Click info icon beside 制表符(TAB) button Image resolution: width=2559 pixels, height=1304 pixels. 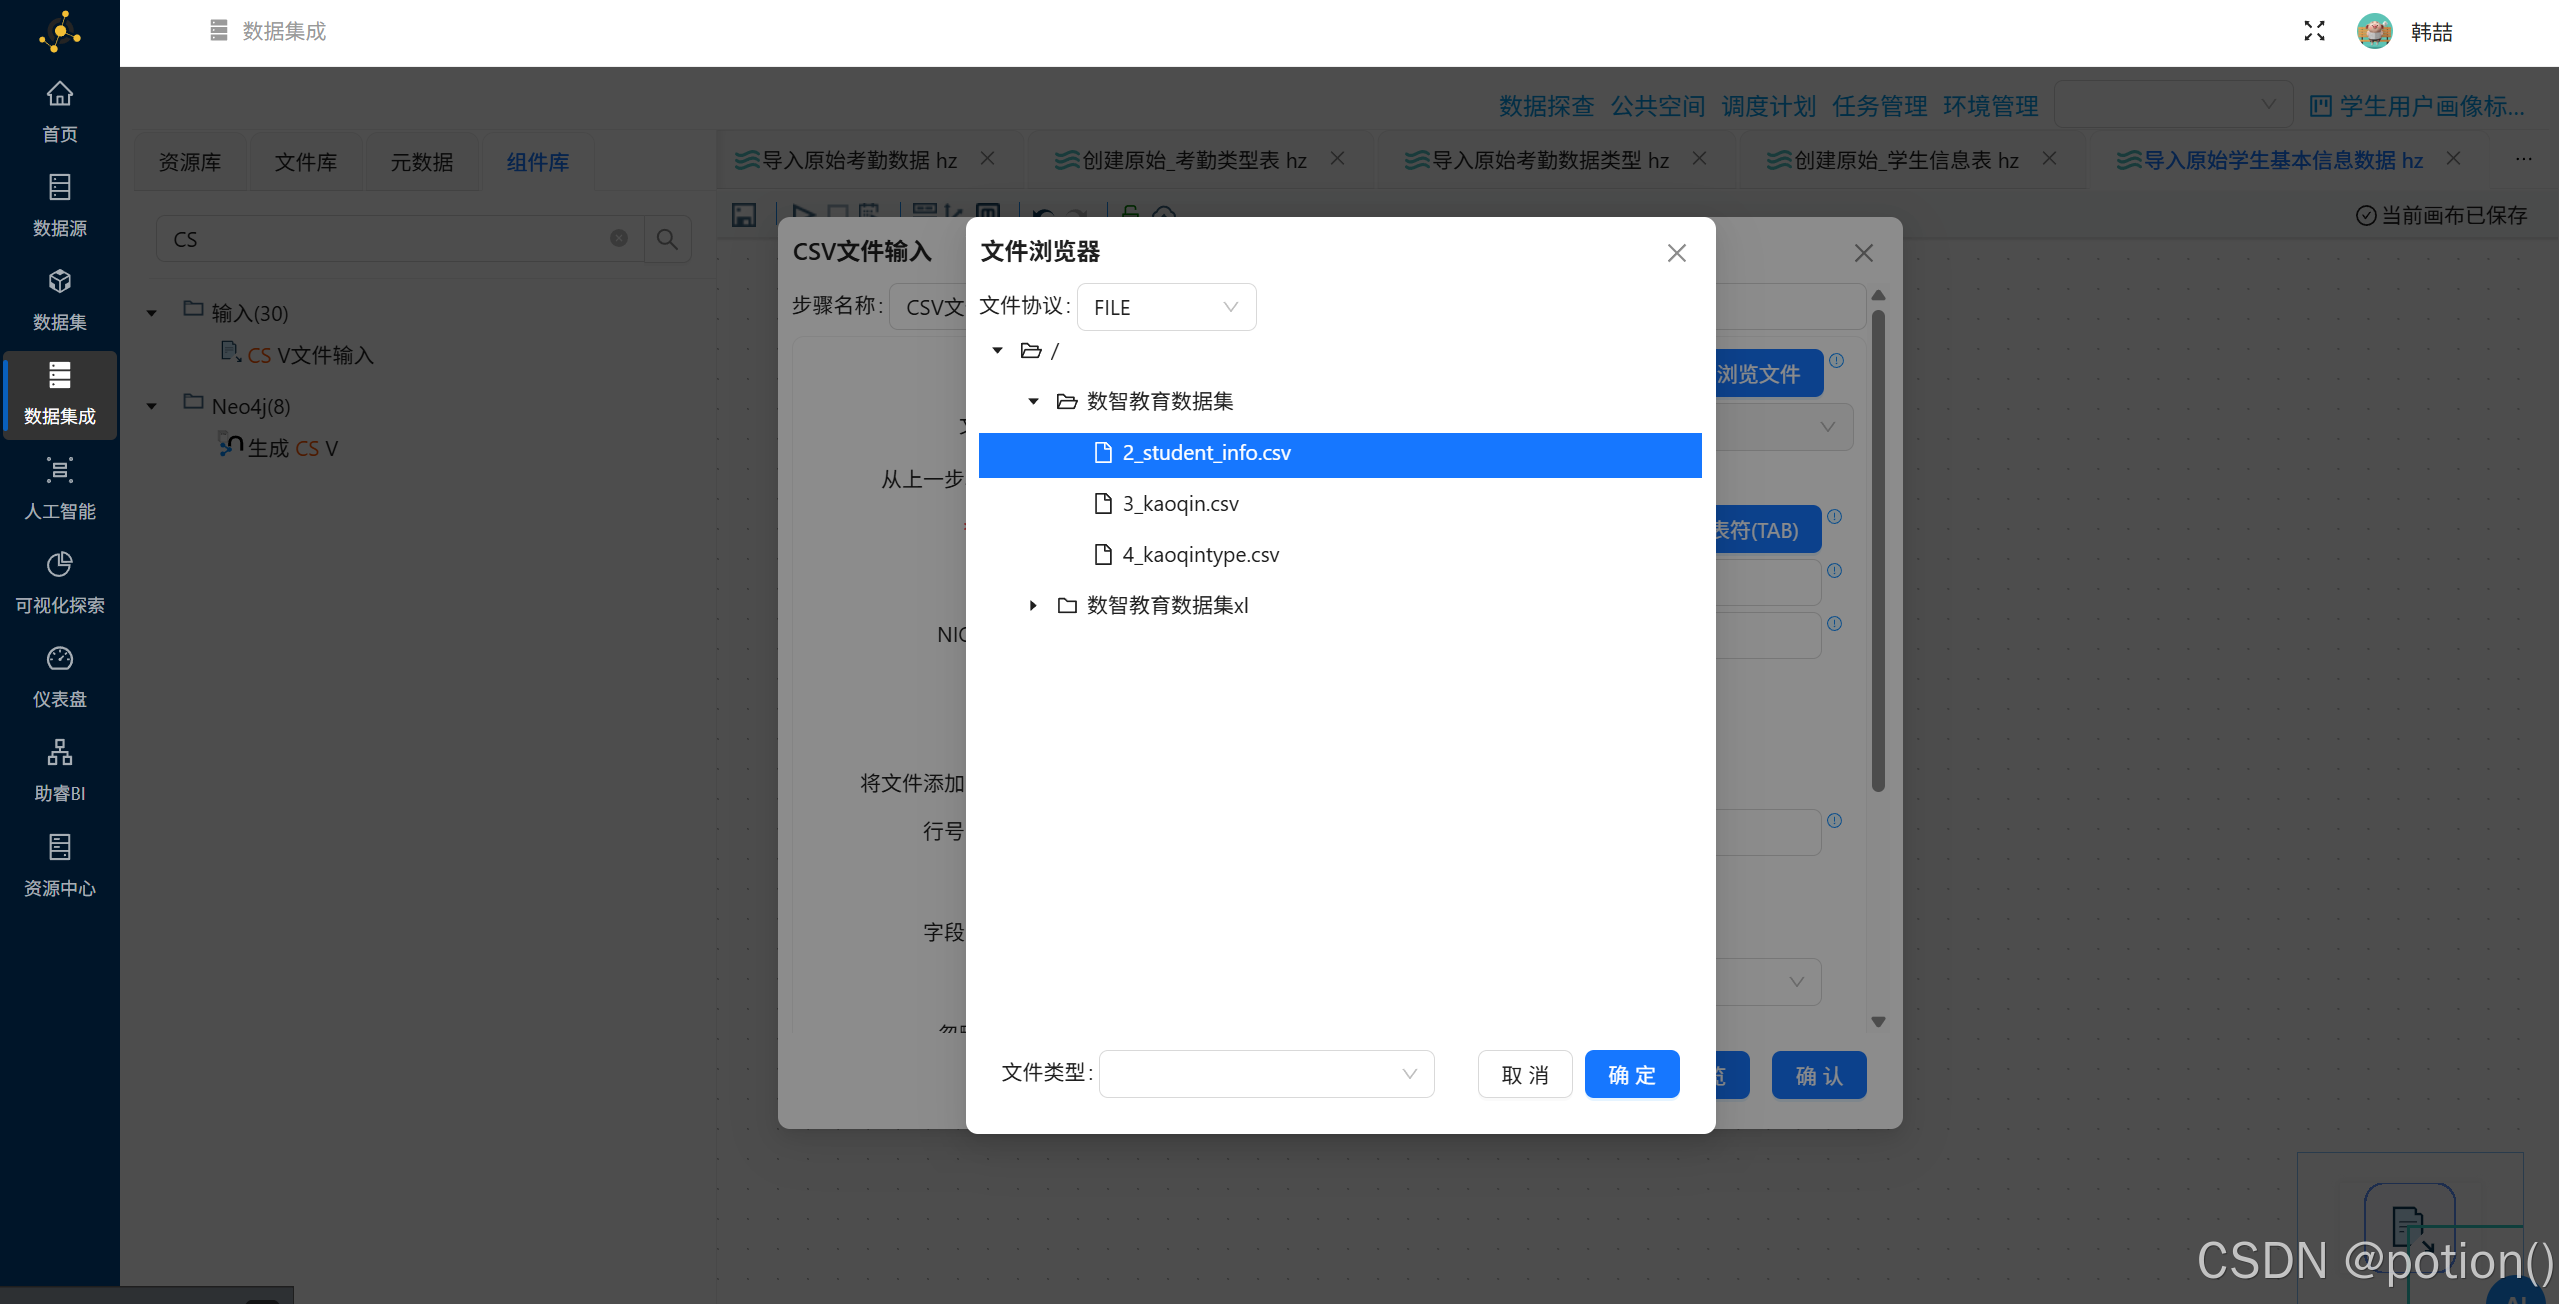1834,517
